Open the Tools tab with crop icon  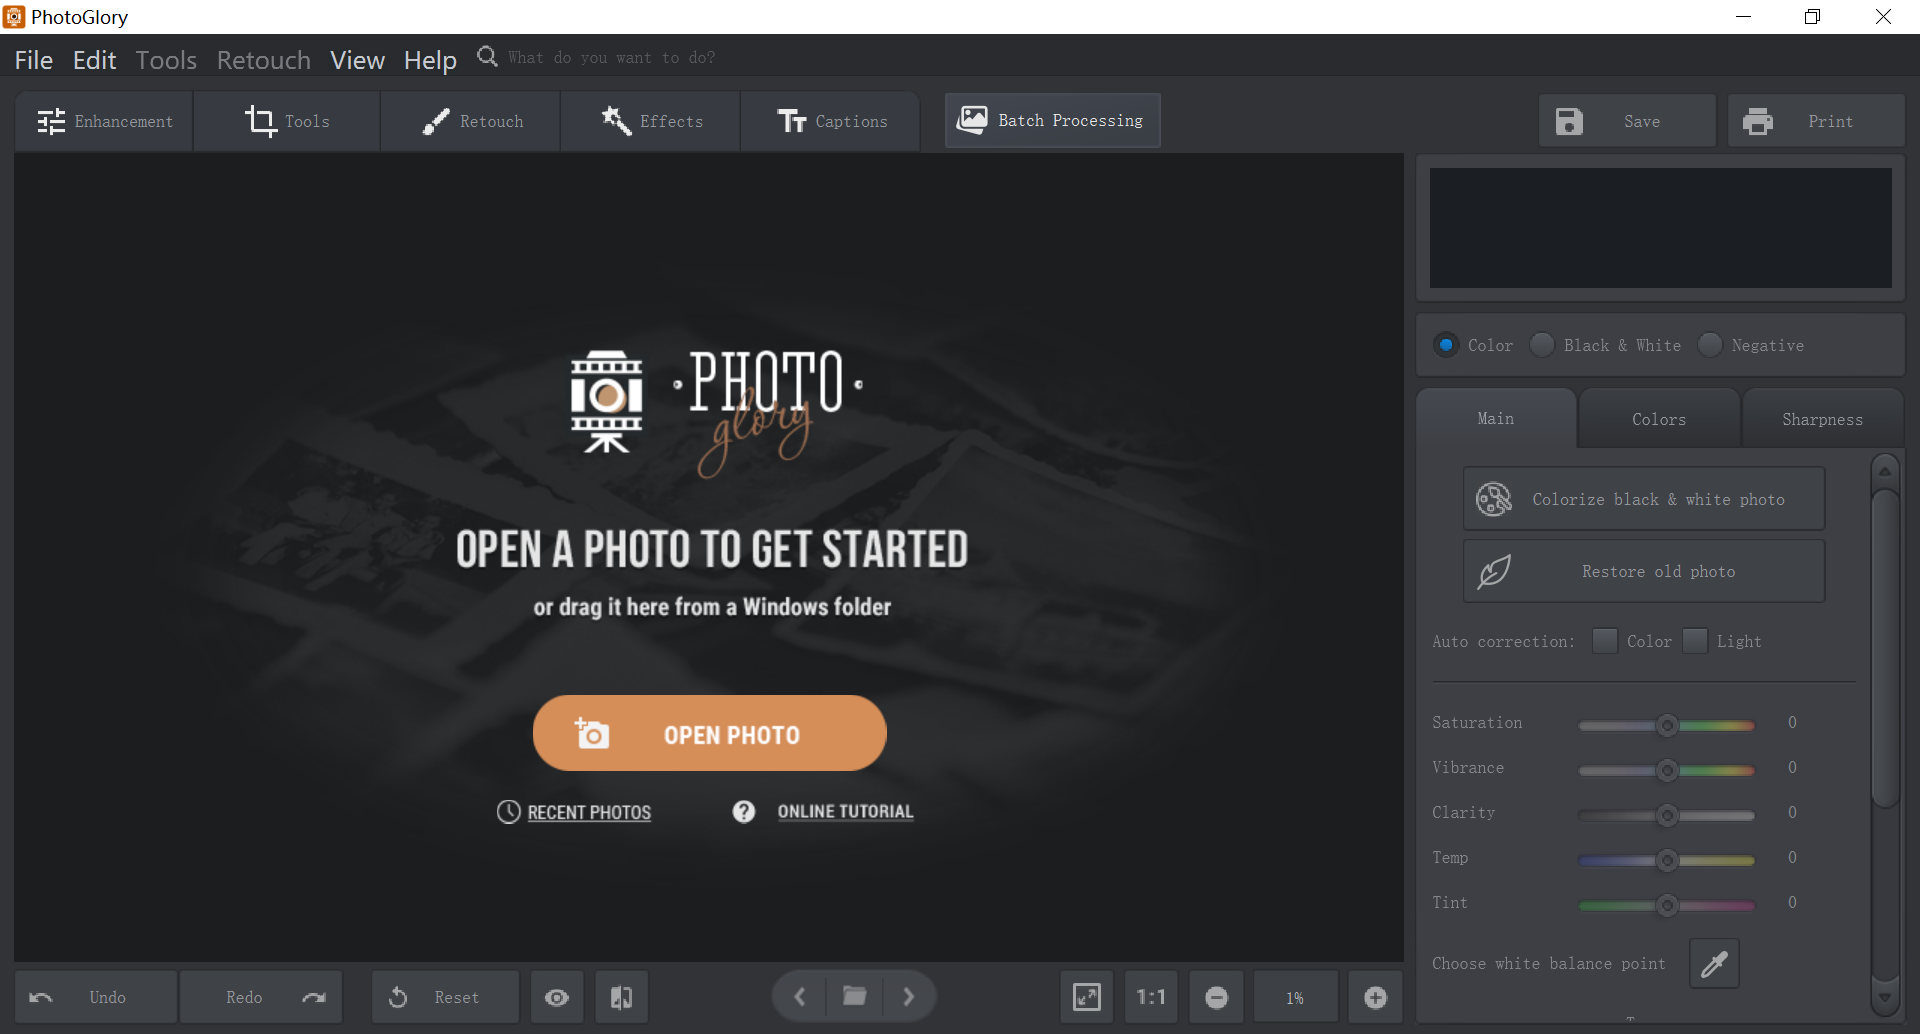coord(287,121)
